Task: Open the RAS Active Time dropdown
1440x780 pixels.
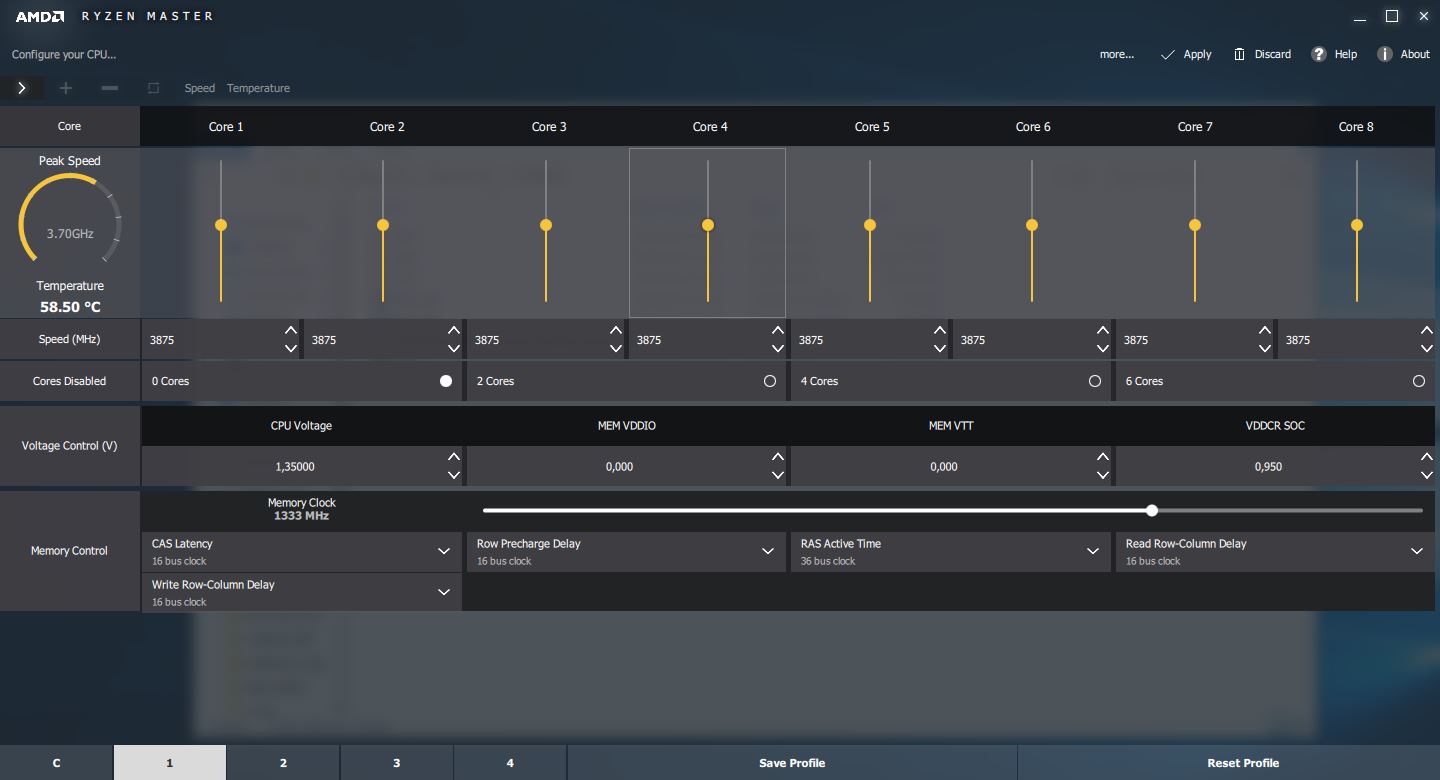Action: click(1093, 551)
